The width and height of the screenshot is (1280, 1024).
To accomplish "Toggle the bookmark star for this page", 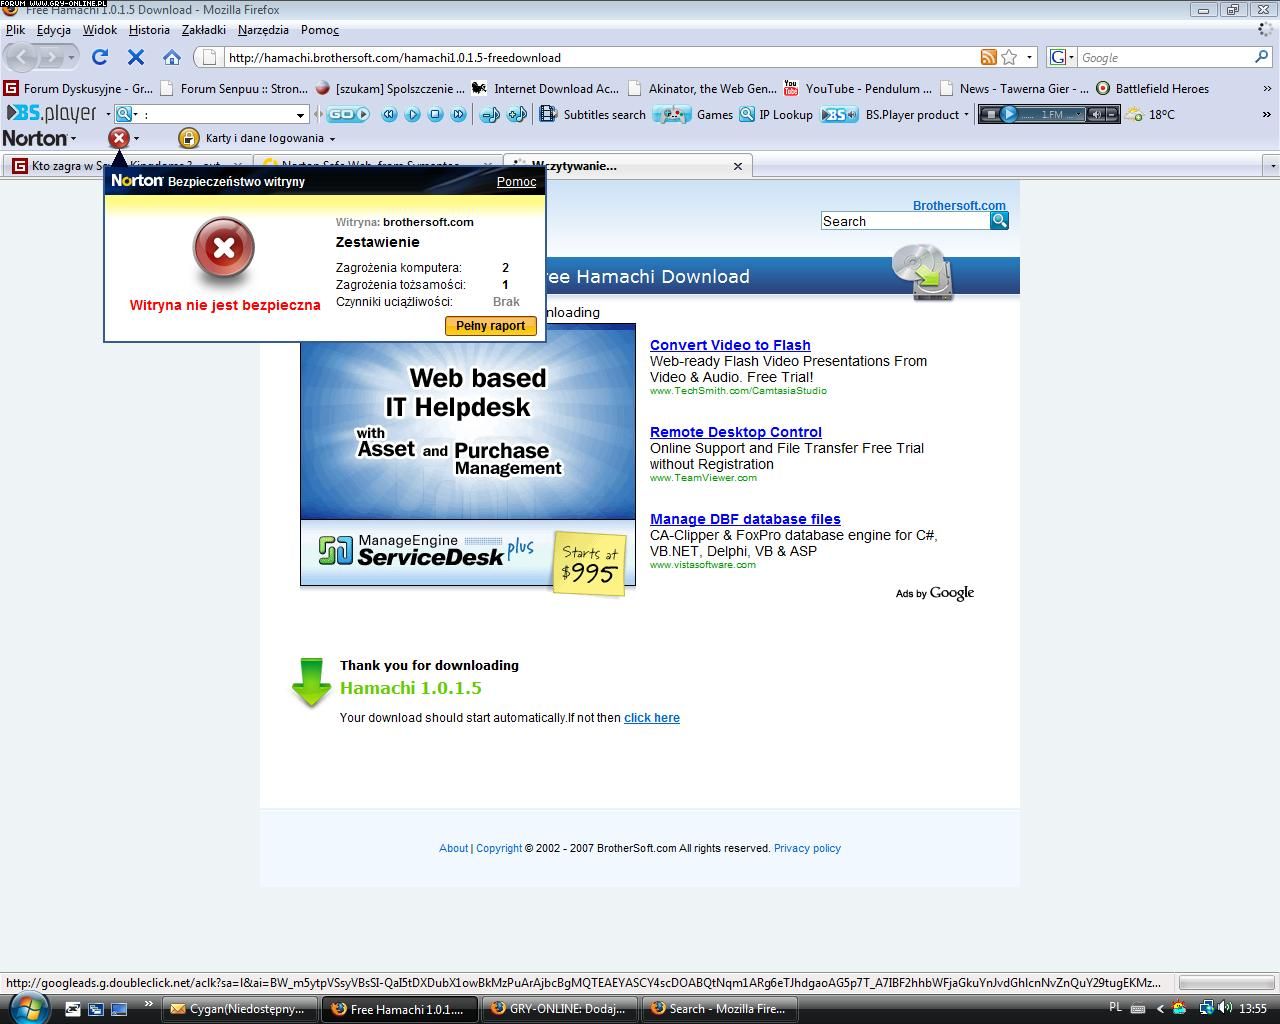I will (1010, 58).
